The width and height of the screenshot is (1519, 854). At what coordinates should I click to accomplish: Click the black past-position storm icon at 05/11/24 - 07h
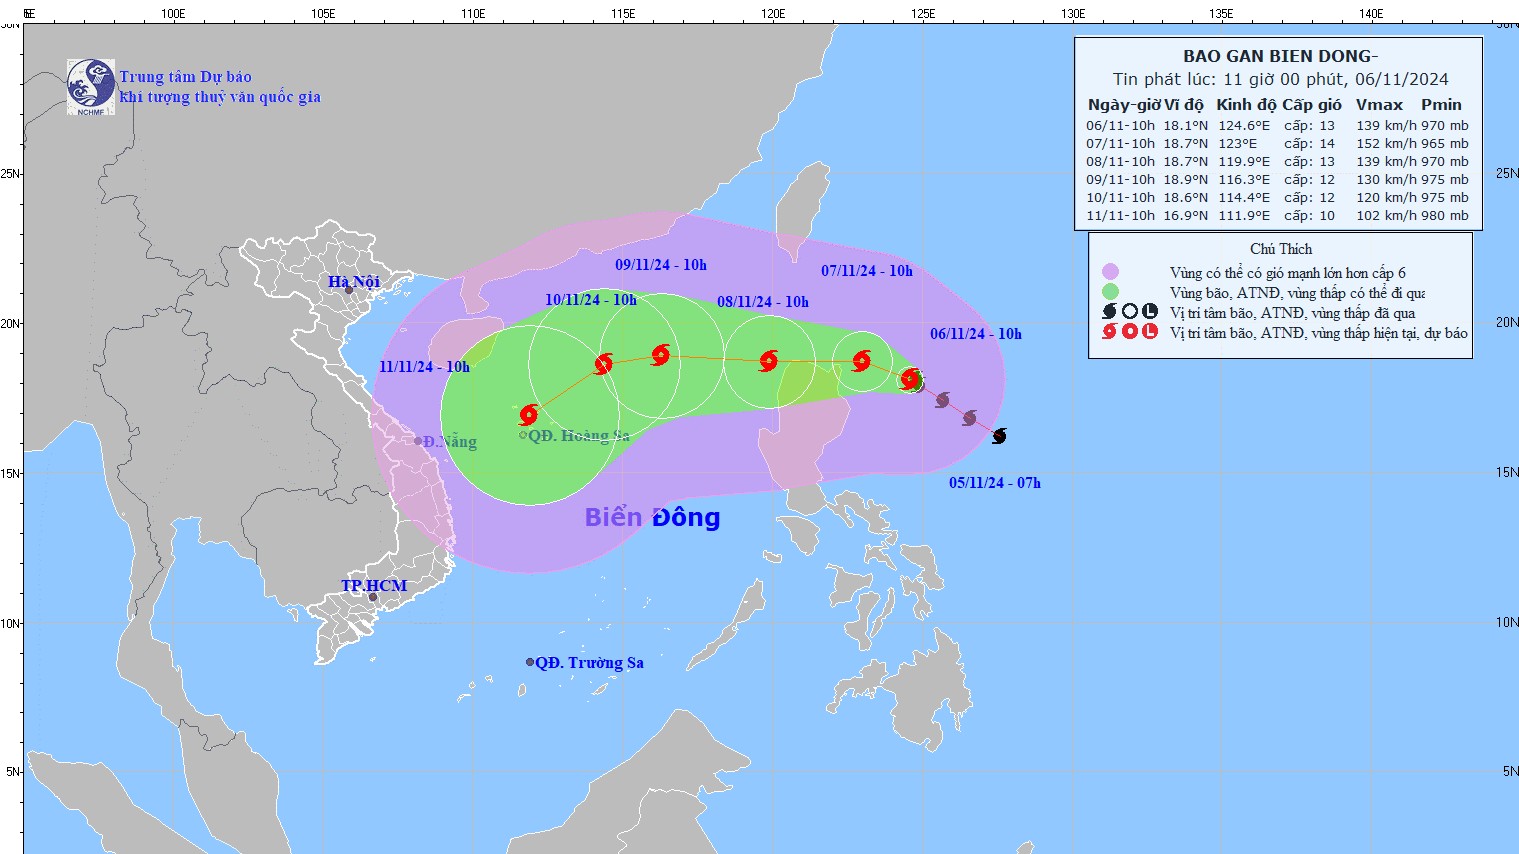[x=999, y=436]
